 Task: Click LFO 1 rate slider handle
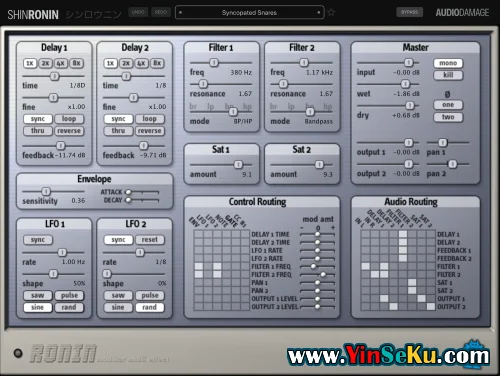[x=62, y=252]
